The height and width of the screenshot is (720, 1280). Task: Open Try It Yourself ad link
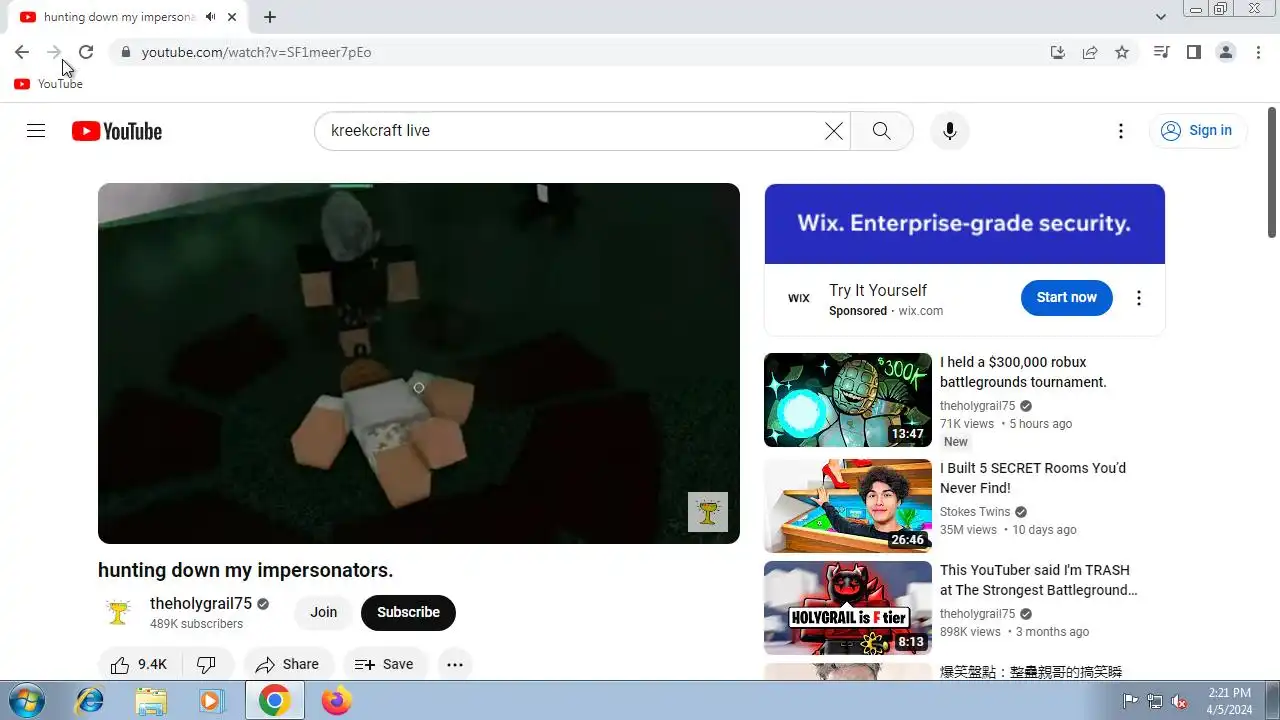pyautogui.click(x=878, y=290)
